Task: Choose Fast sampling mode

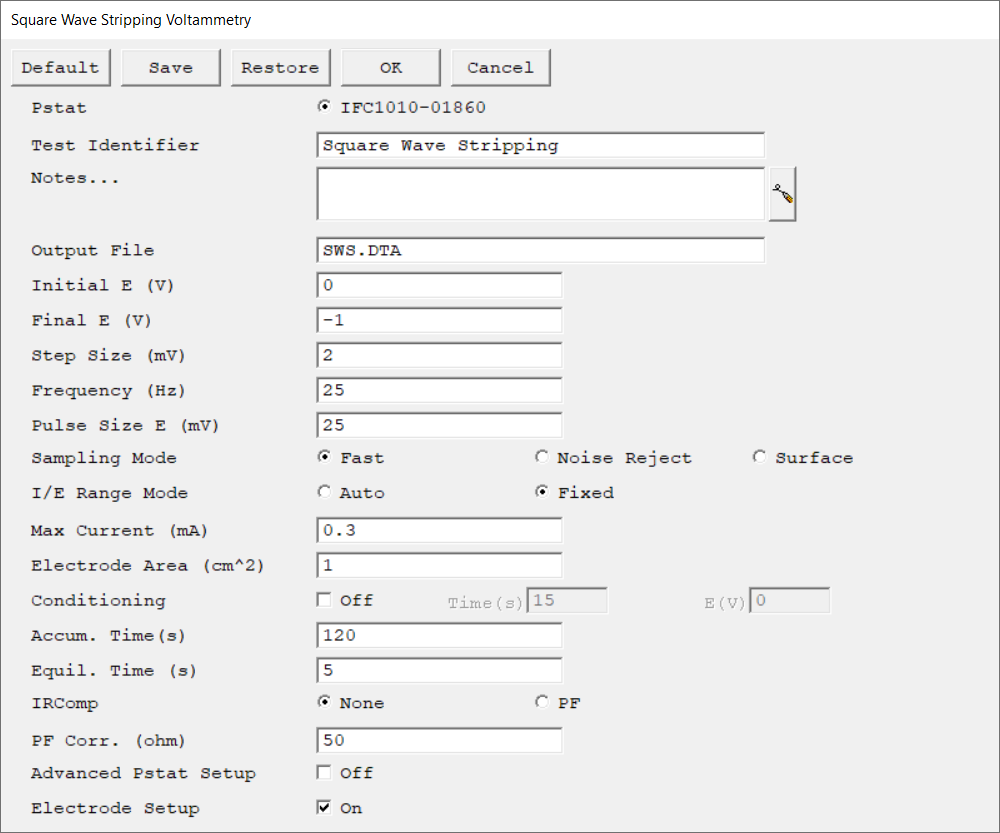Action: coord(324,457)
